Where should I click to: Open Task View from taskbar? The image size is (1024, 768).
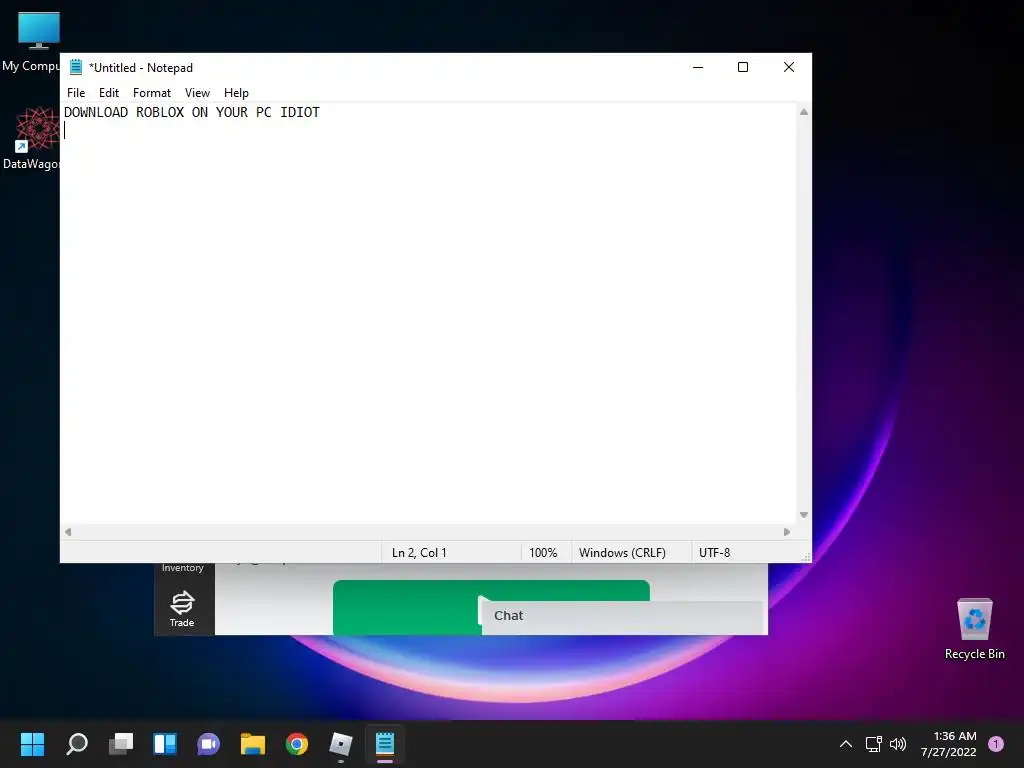(121, 744)
